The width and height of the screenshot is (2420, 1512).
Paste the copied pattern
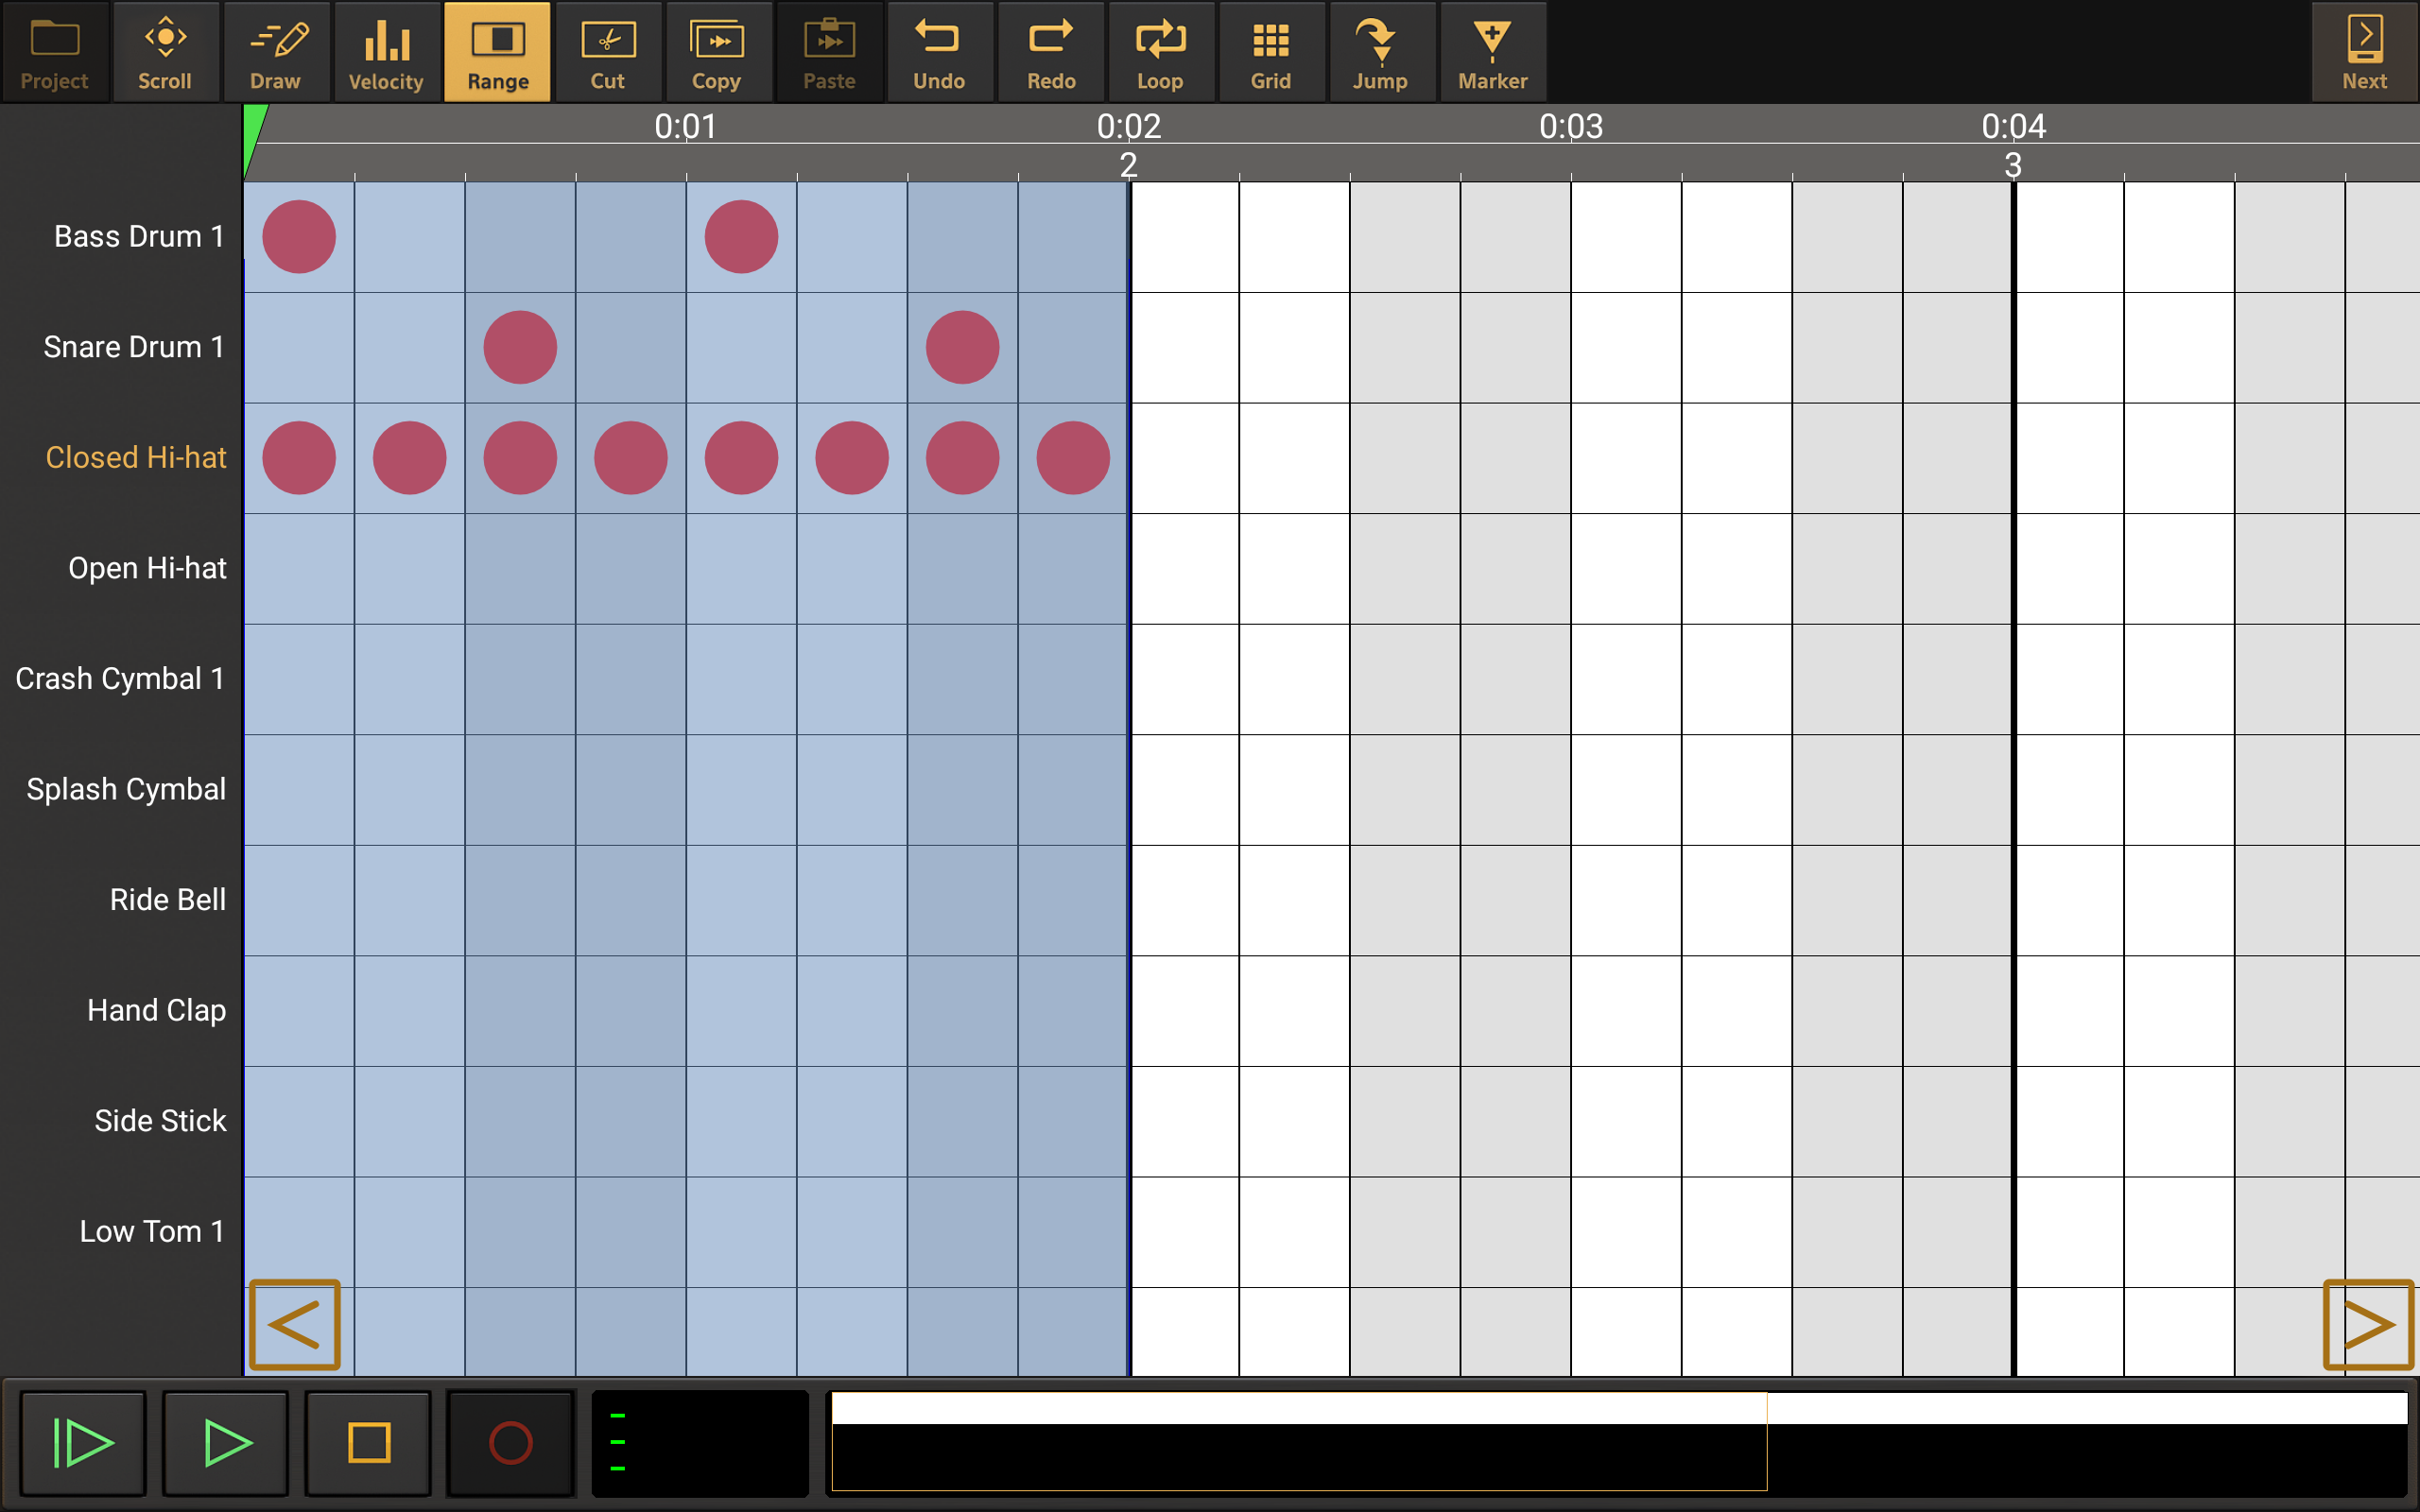point(828,51)
